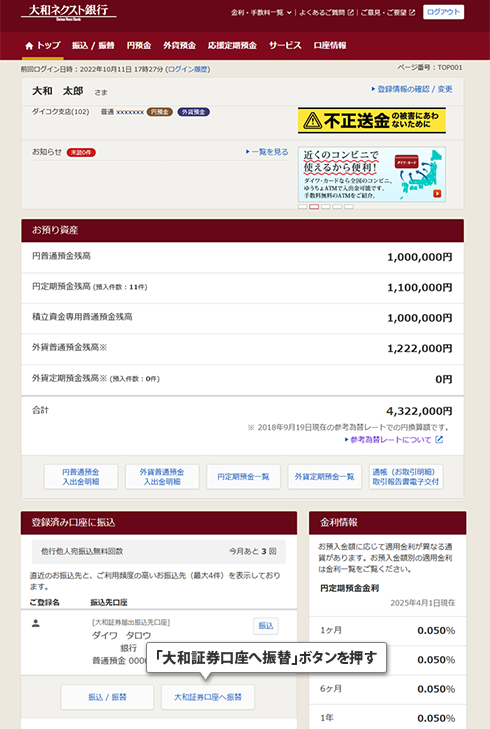Open 円定期預金一覧

pos(243,477)
